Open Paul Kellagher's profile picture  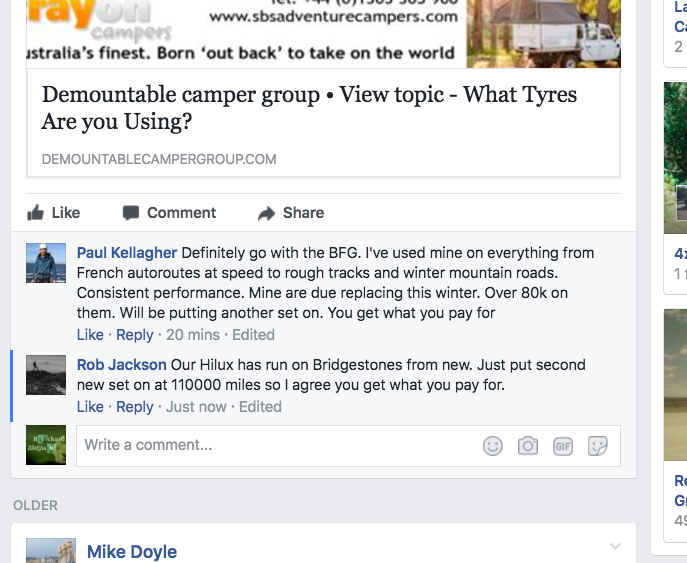[x=46, y=263]
